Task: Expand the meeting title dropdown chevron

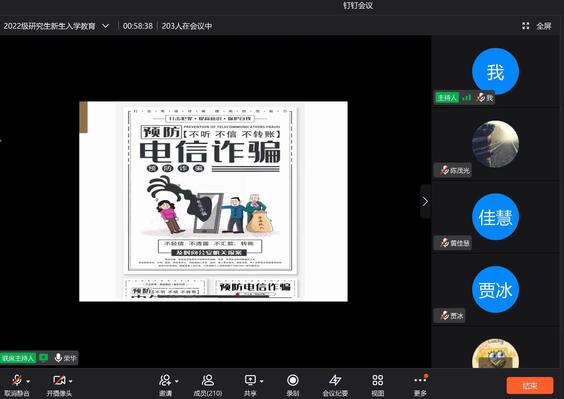Action: tap(105, 26)
